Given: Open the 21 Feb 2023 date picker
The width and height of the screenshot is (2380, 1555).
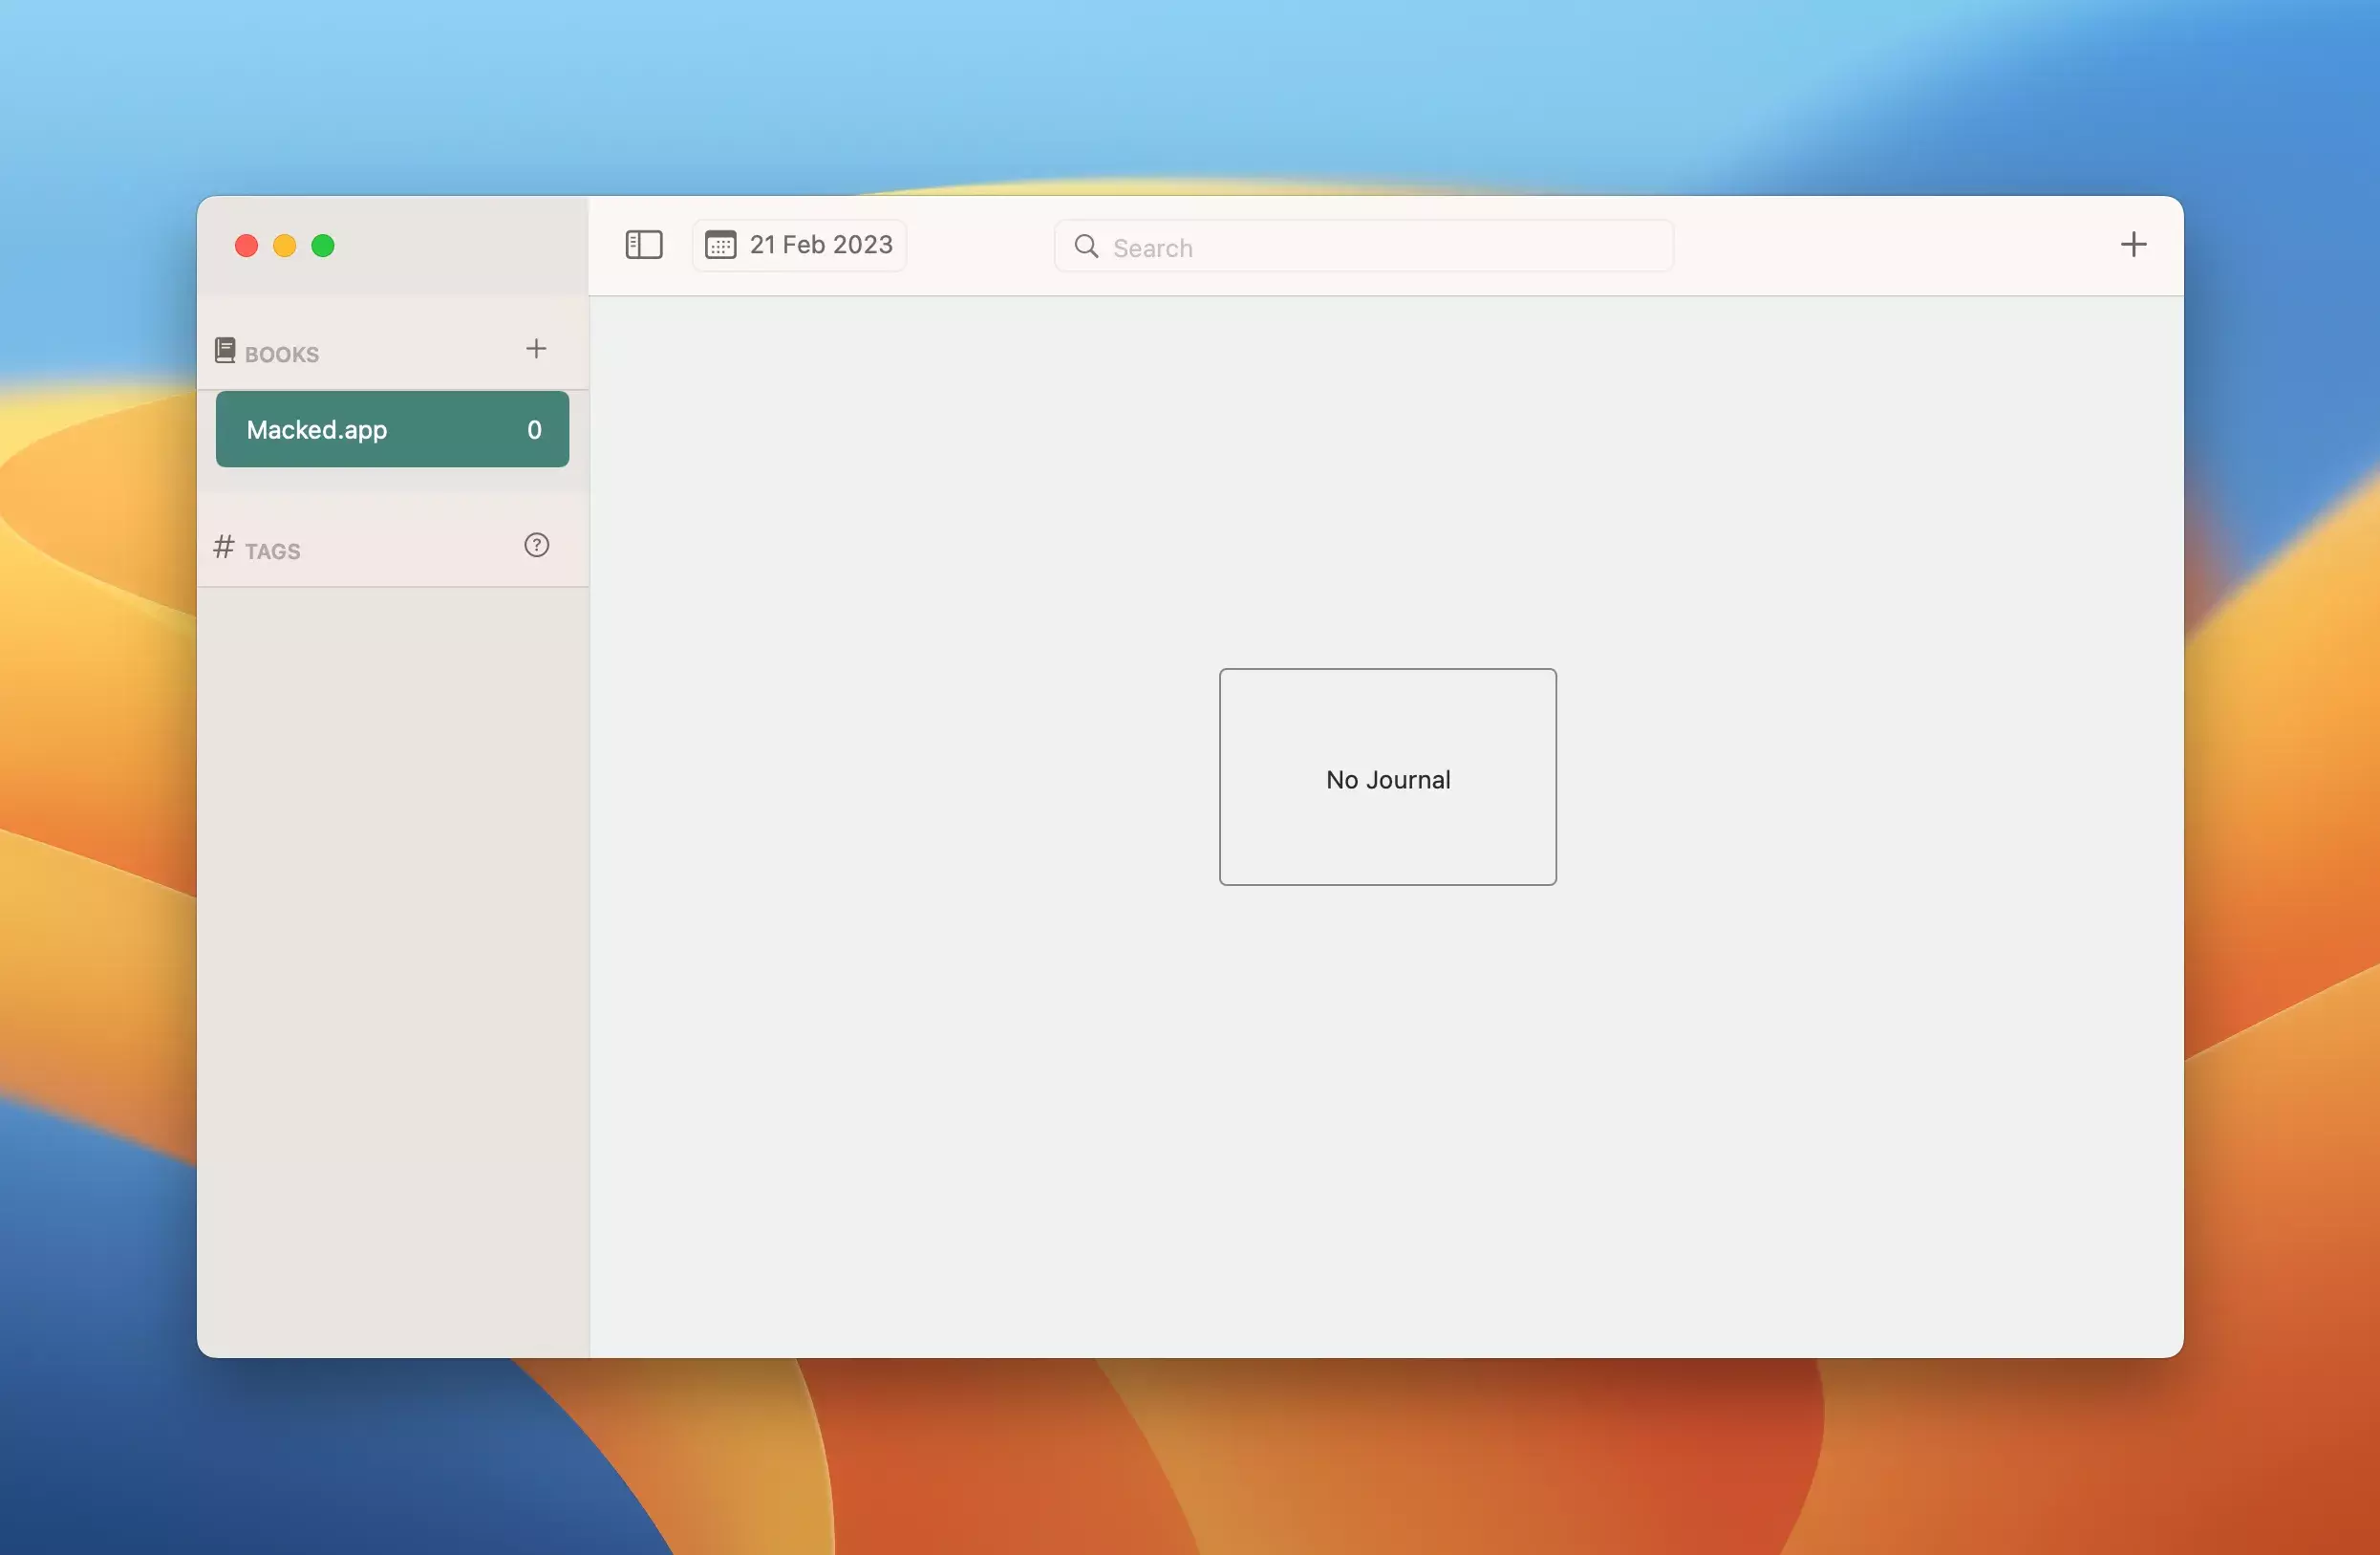Looking at the screenshot, I should [x=820, y=245].
